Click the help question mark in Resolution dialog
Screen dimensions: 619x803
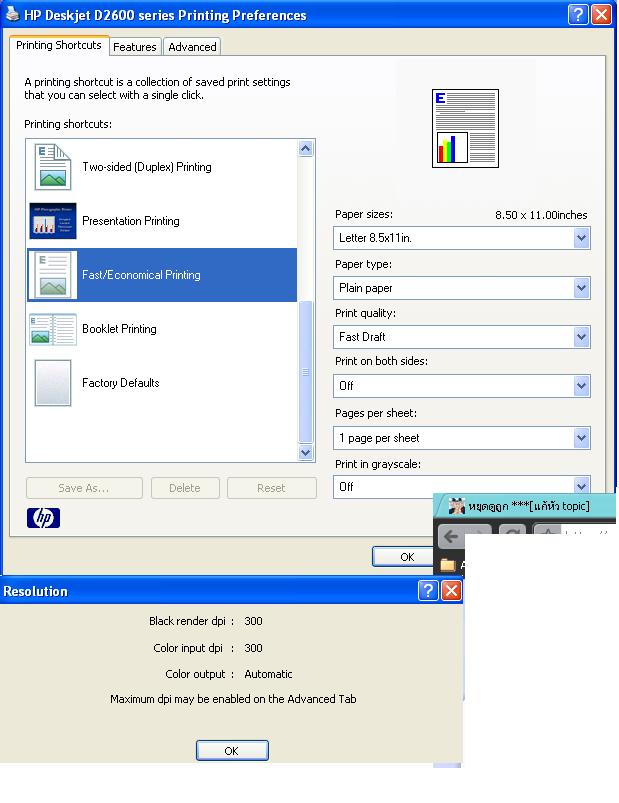coord(428,590)
